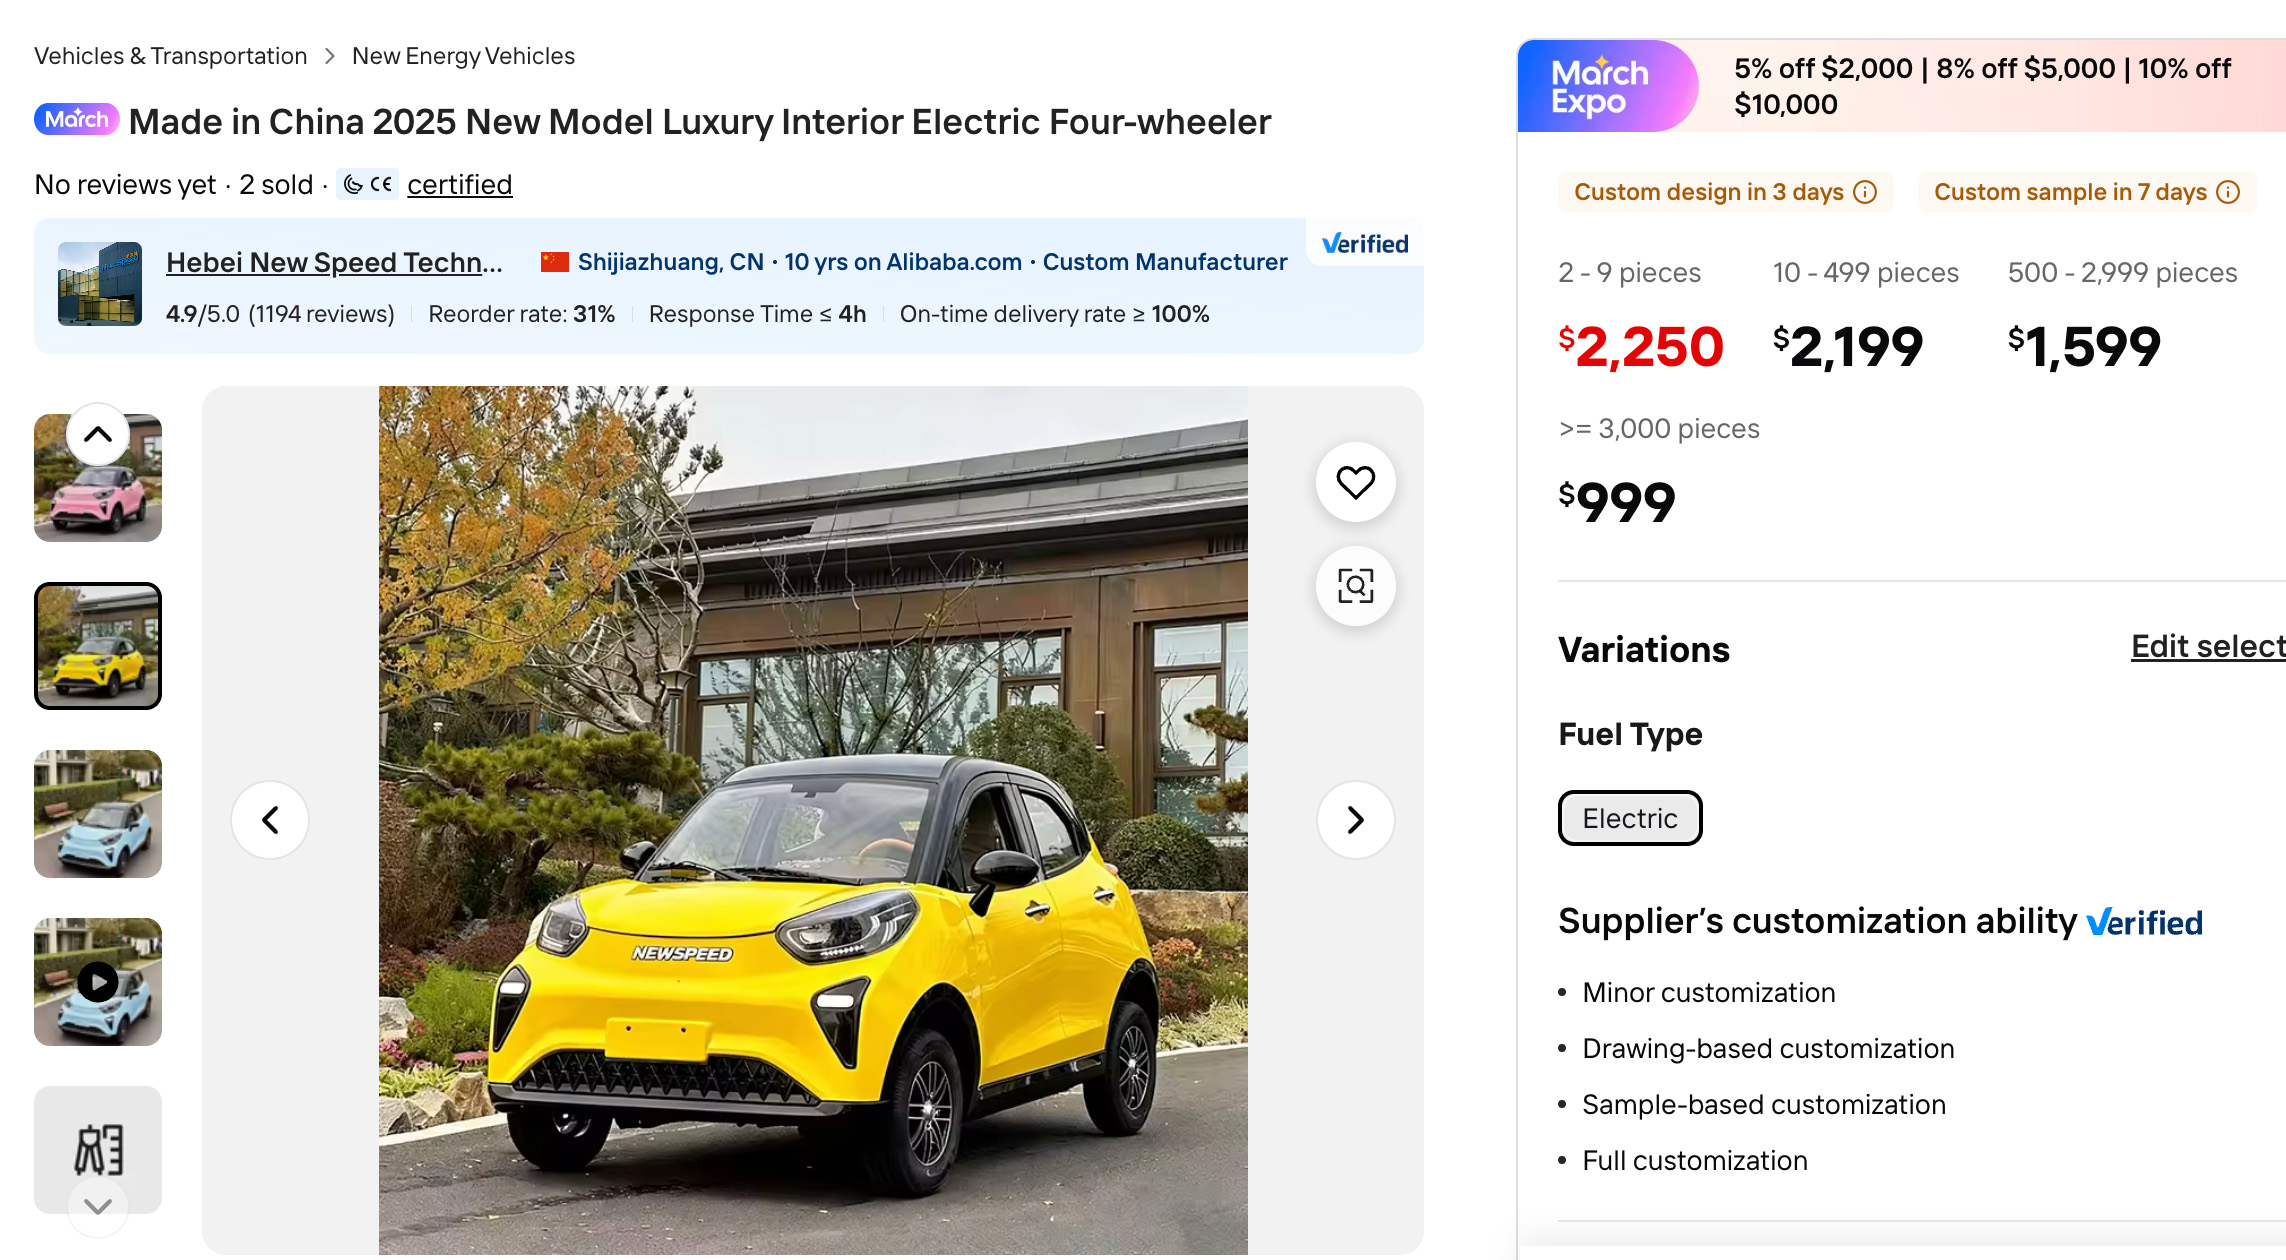Click the March Expo discount banner
The height and width of the screenshot is (1260, 2286).
pyautogui.click(x=1900, y=86)
